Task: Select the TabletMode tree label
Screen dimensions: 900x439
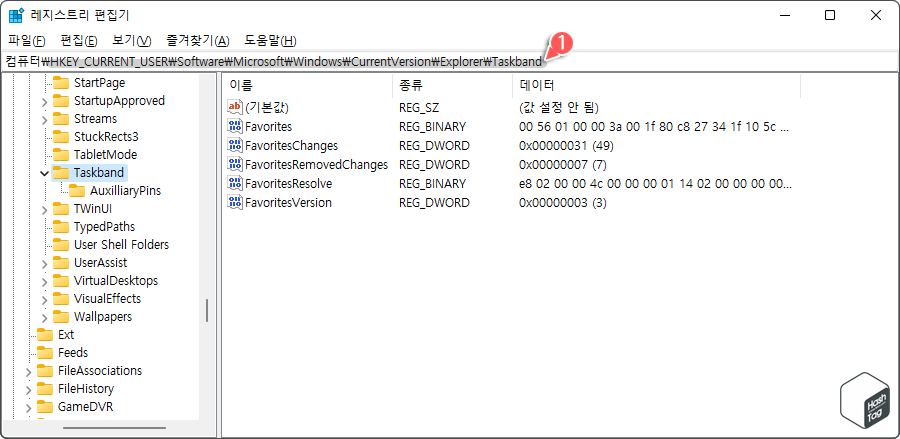Action: [x=106, y=155]
